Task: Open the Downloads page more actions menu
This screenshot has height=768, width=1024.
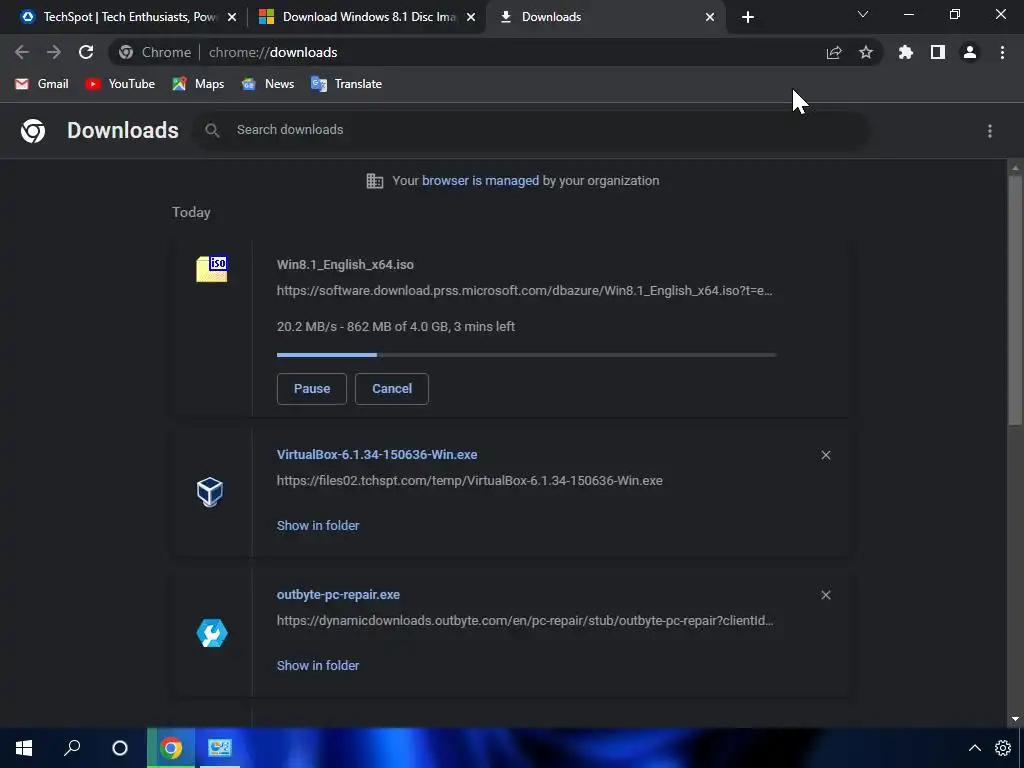Action: 990,131
